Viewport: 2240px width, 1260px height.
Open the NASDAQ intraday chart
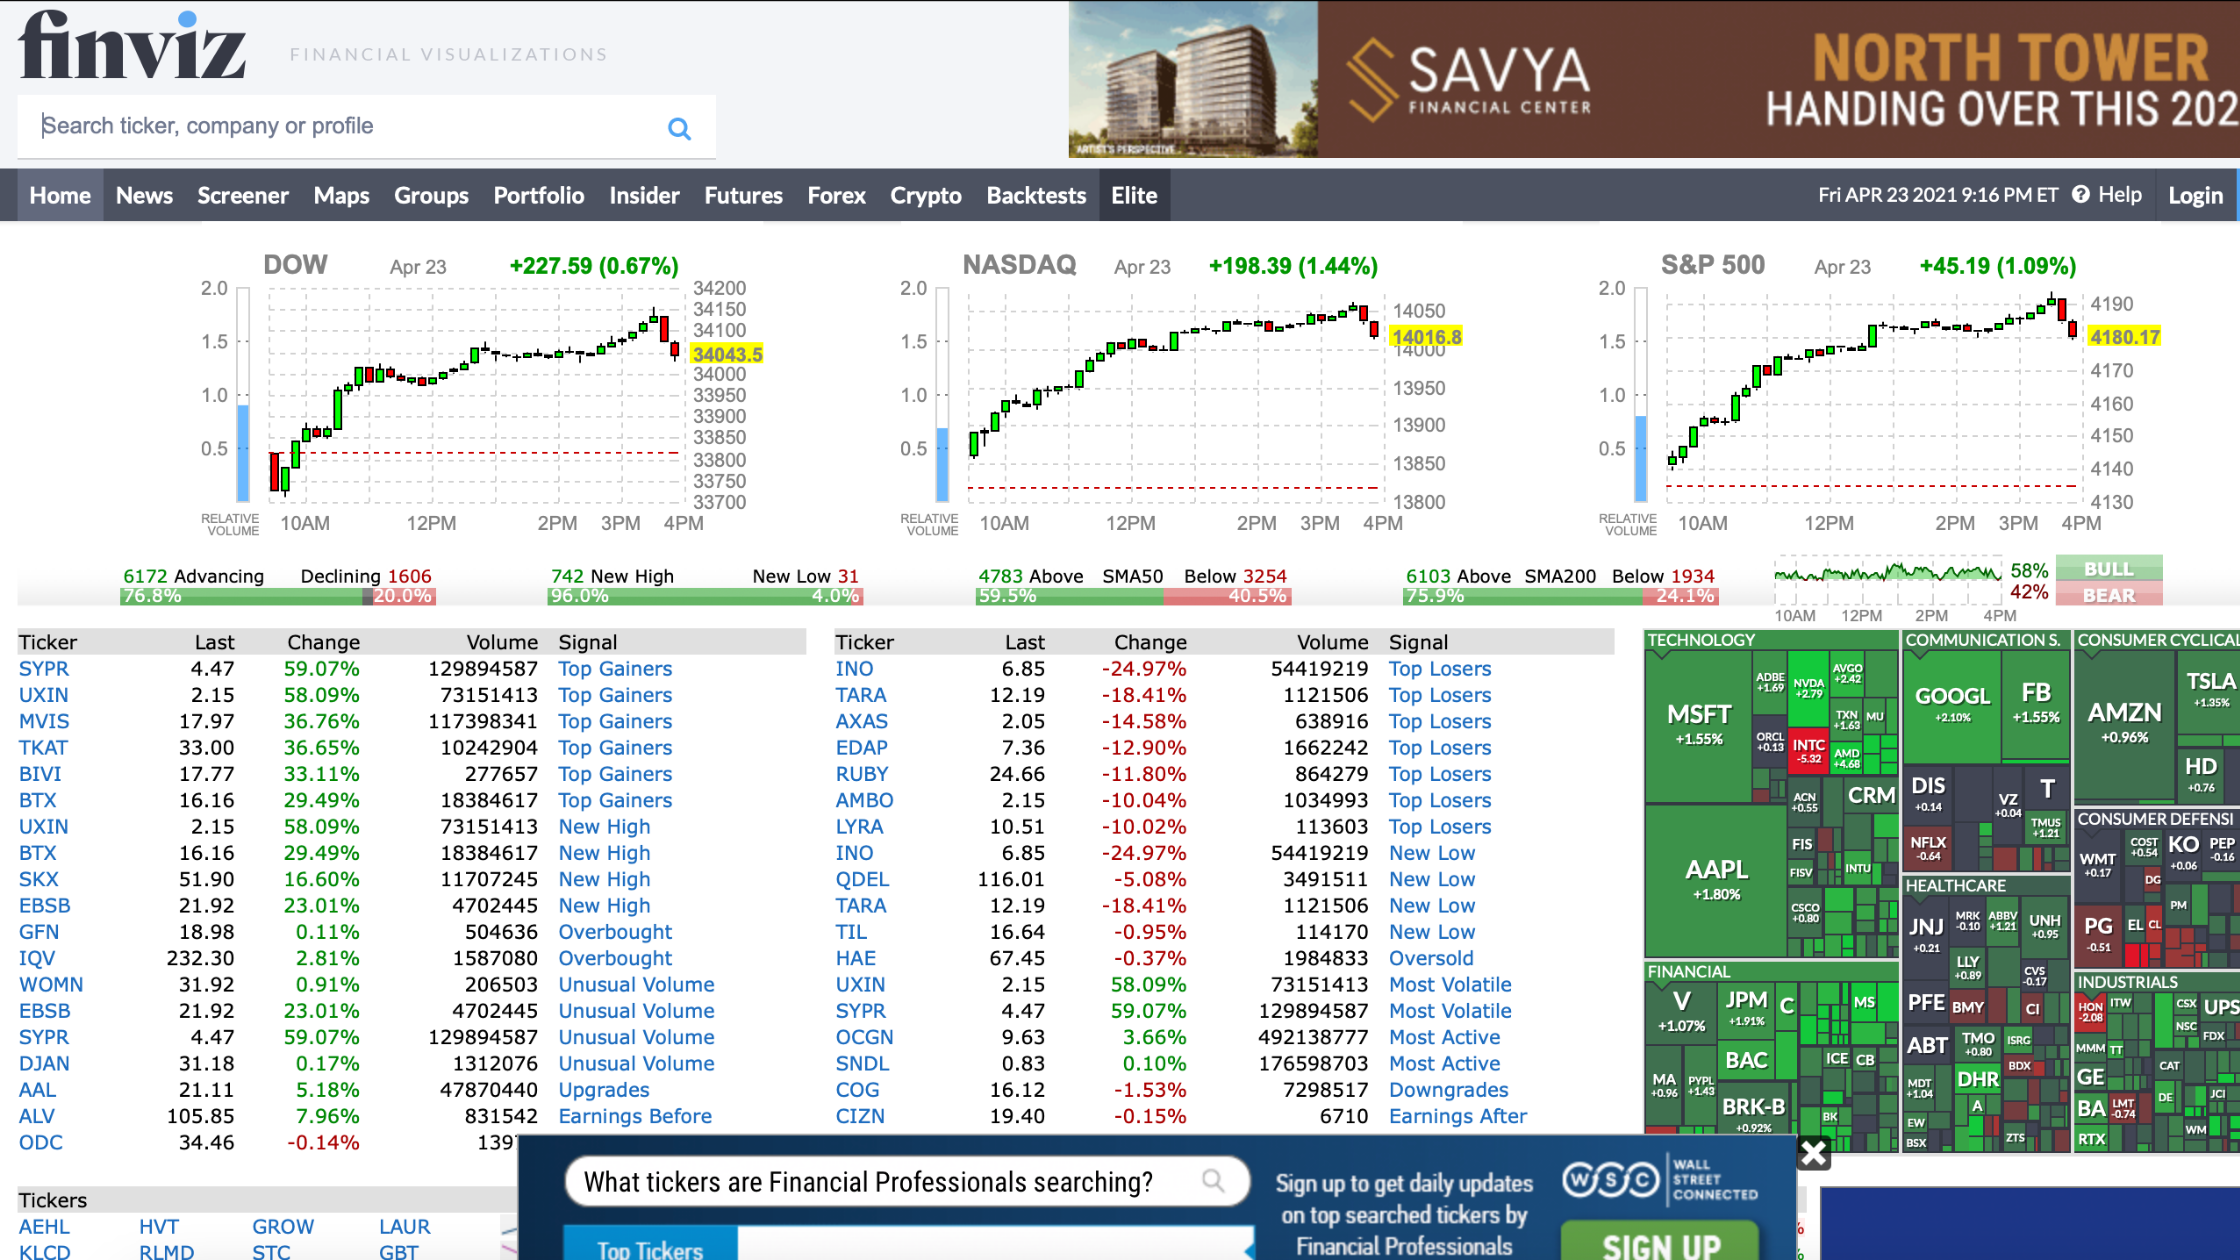click(1180, 395)
